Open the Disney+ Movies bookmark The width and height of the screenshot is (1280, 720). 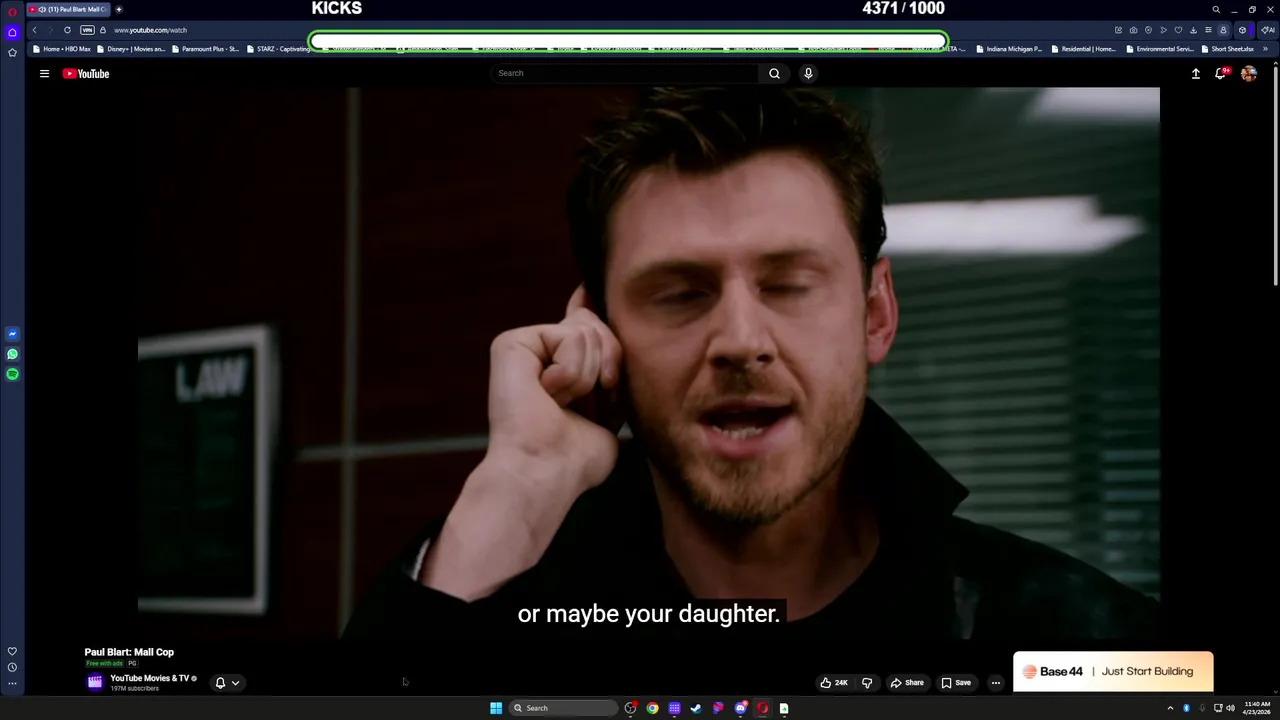[x=131, y=49]
